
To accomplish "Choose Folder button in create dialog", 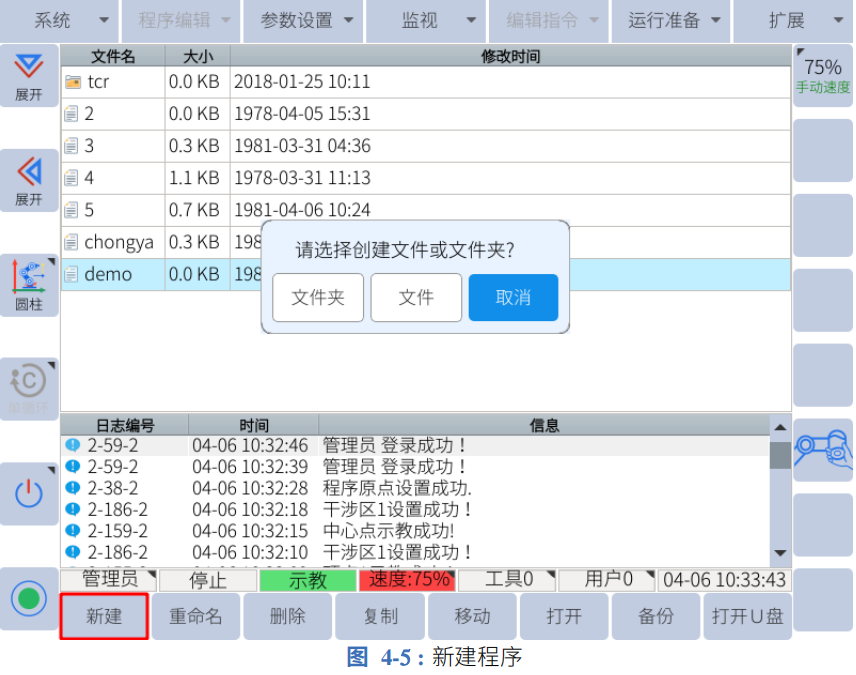I will (x=318, y=298).
